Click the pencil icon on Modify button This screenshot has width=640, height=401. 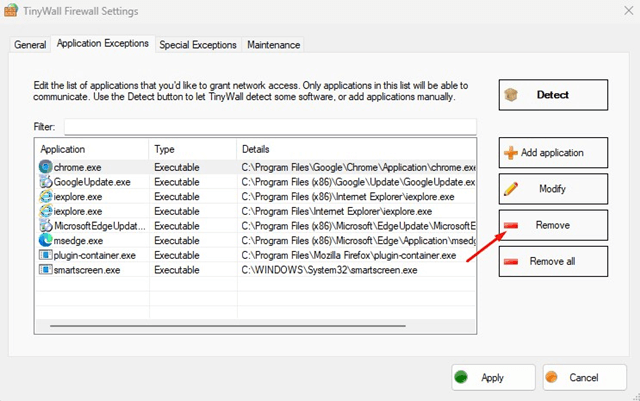511,189
